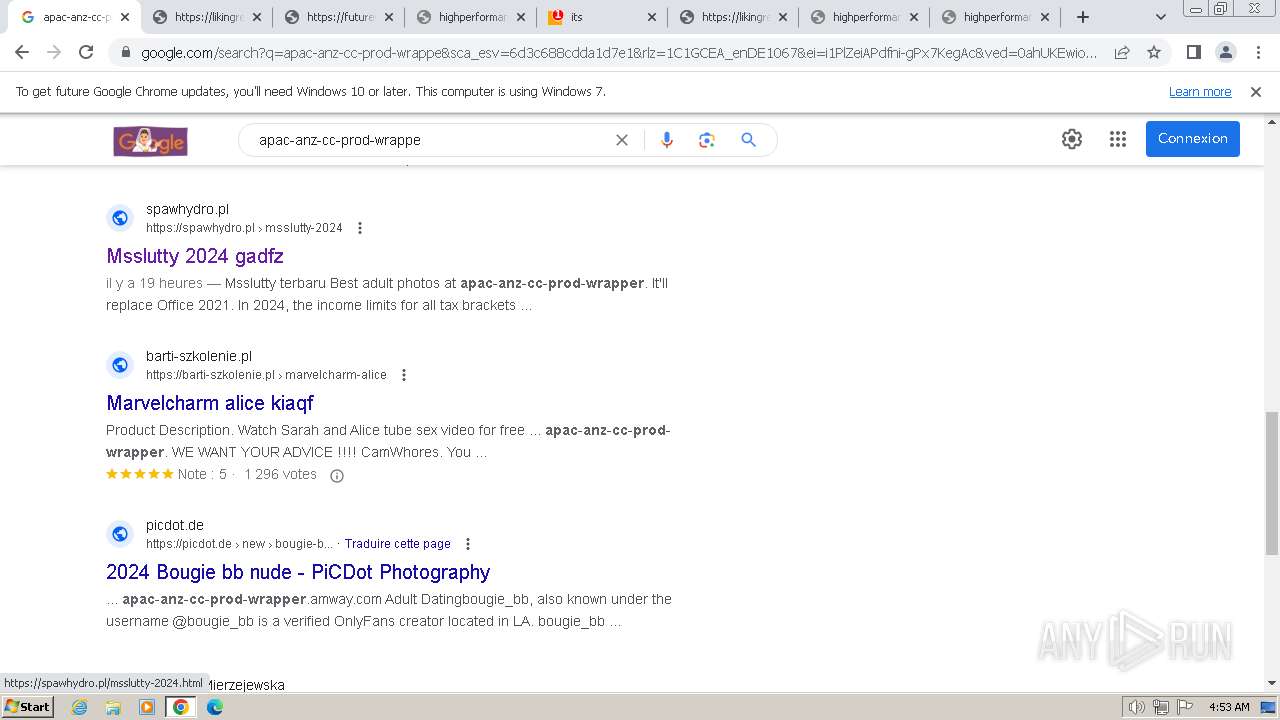Open 2024 Bougie bb nude result
The image size is (1280, 720).
coord(298,572)
